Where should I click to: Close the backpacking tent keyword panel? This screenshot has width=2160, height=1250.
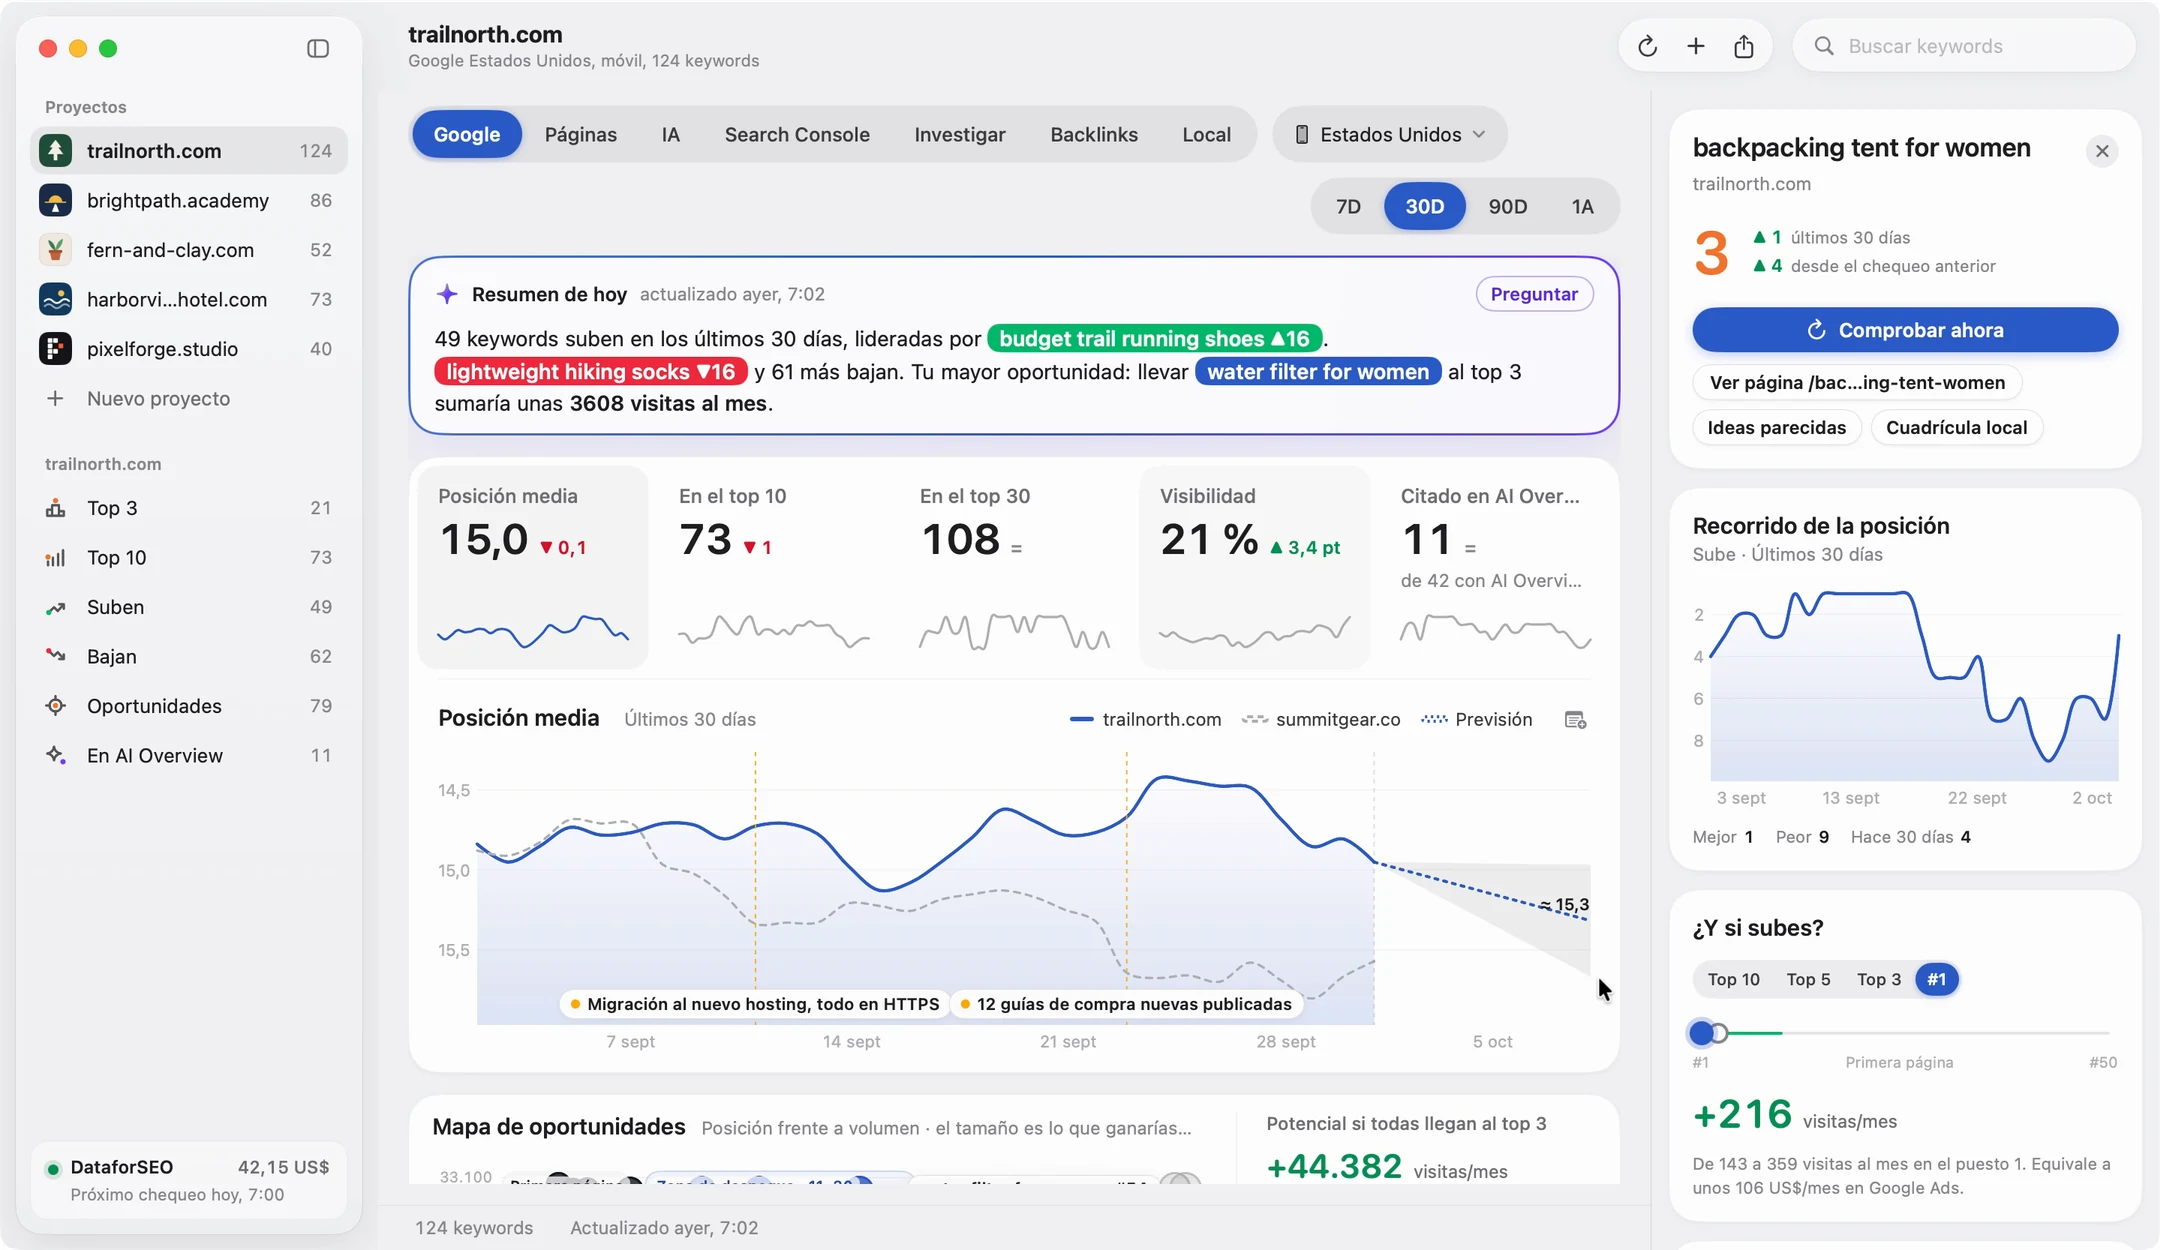click(x=2102, y=151)
